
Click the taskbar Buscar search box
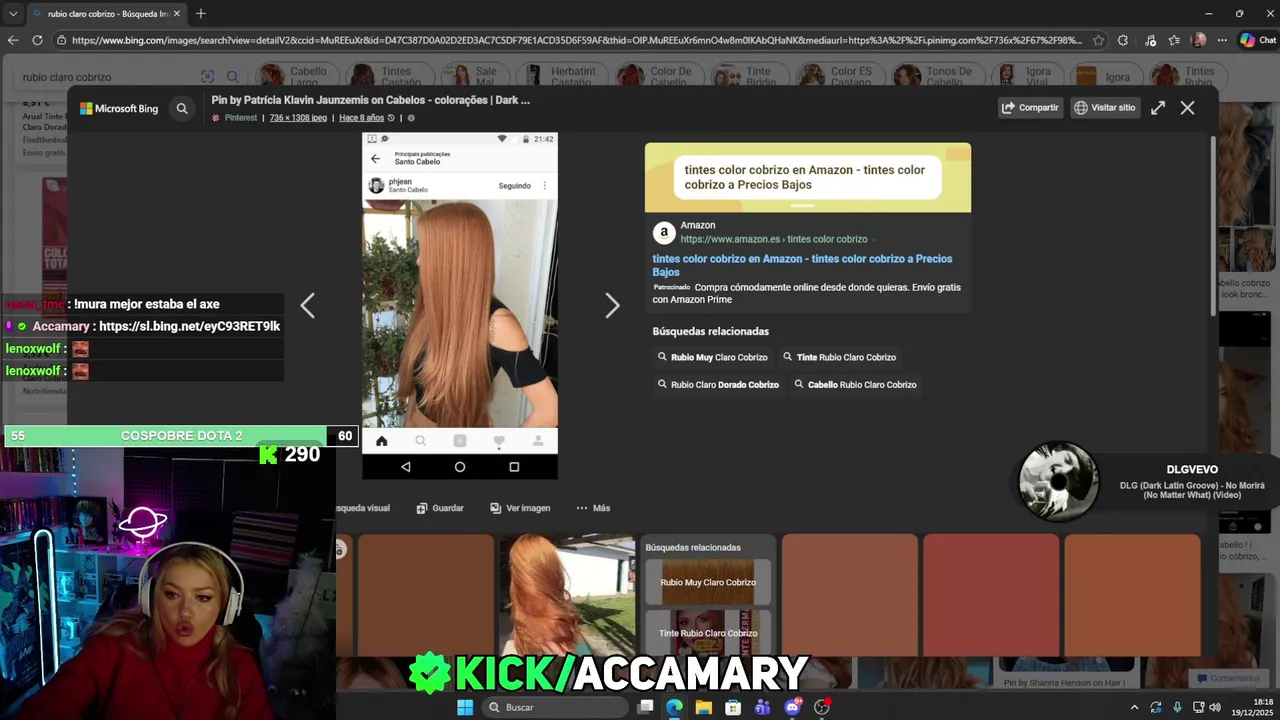coord(555,707)
